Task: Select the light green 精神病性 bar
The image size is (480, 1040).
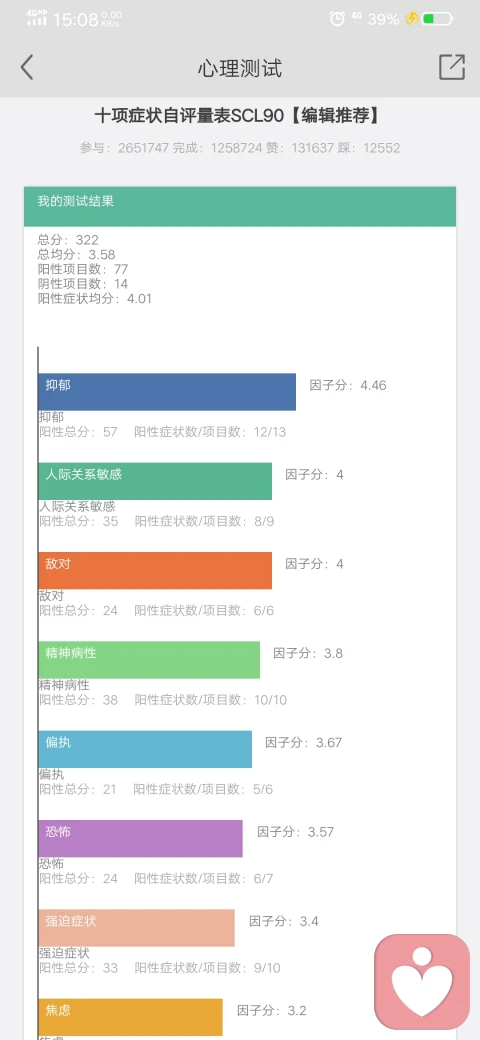Action: (x=149, y=660)
